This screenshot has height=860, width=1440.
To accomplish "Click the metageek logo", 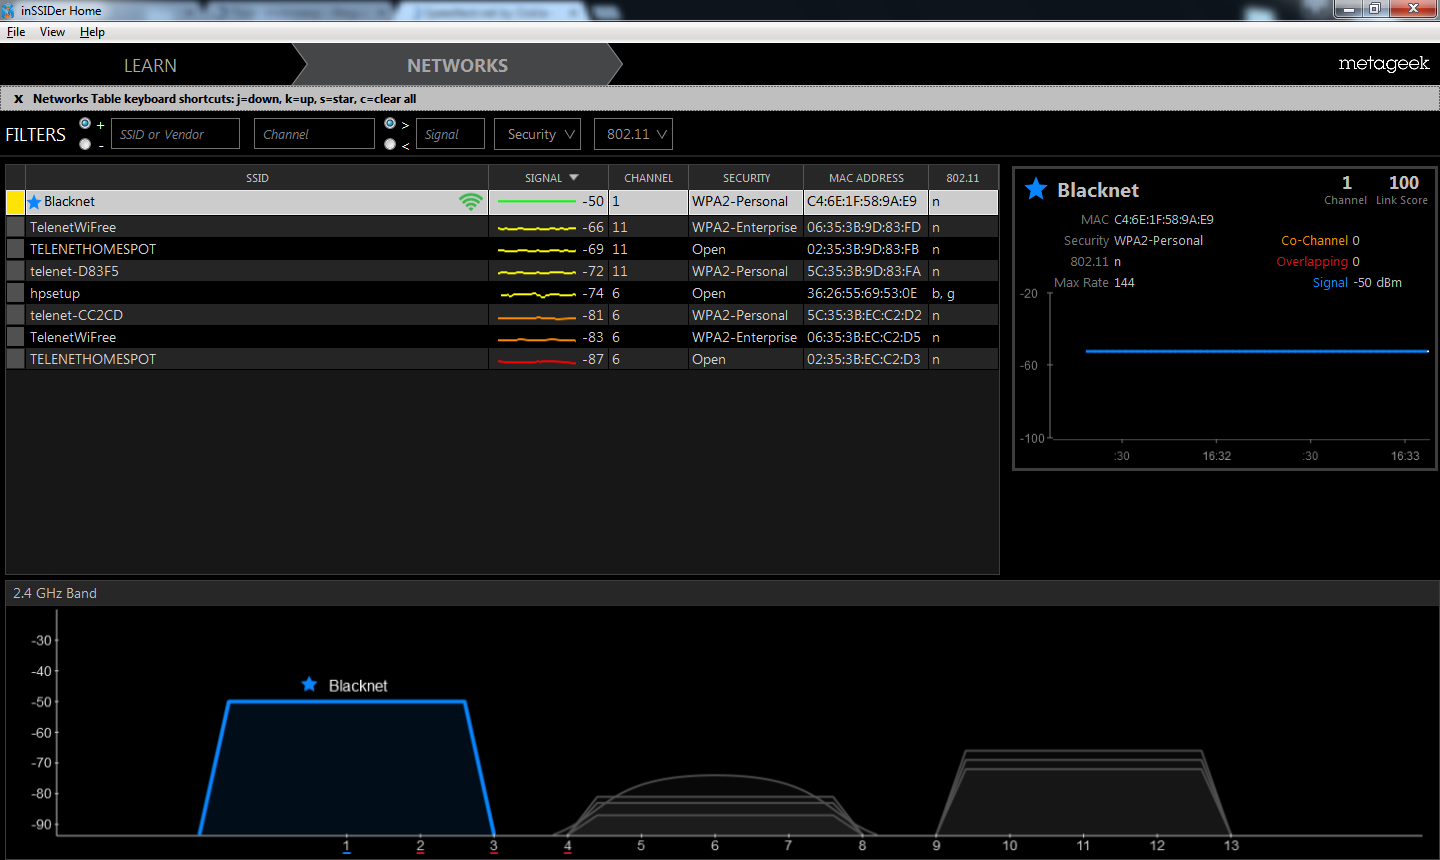I will pos(1383,64).
